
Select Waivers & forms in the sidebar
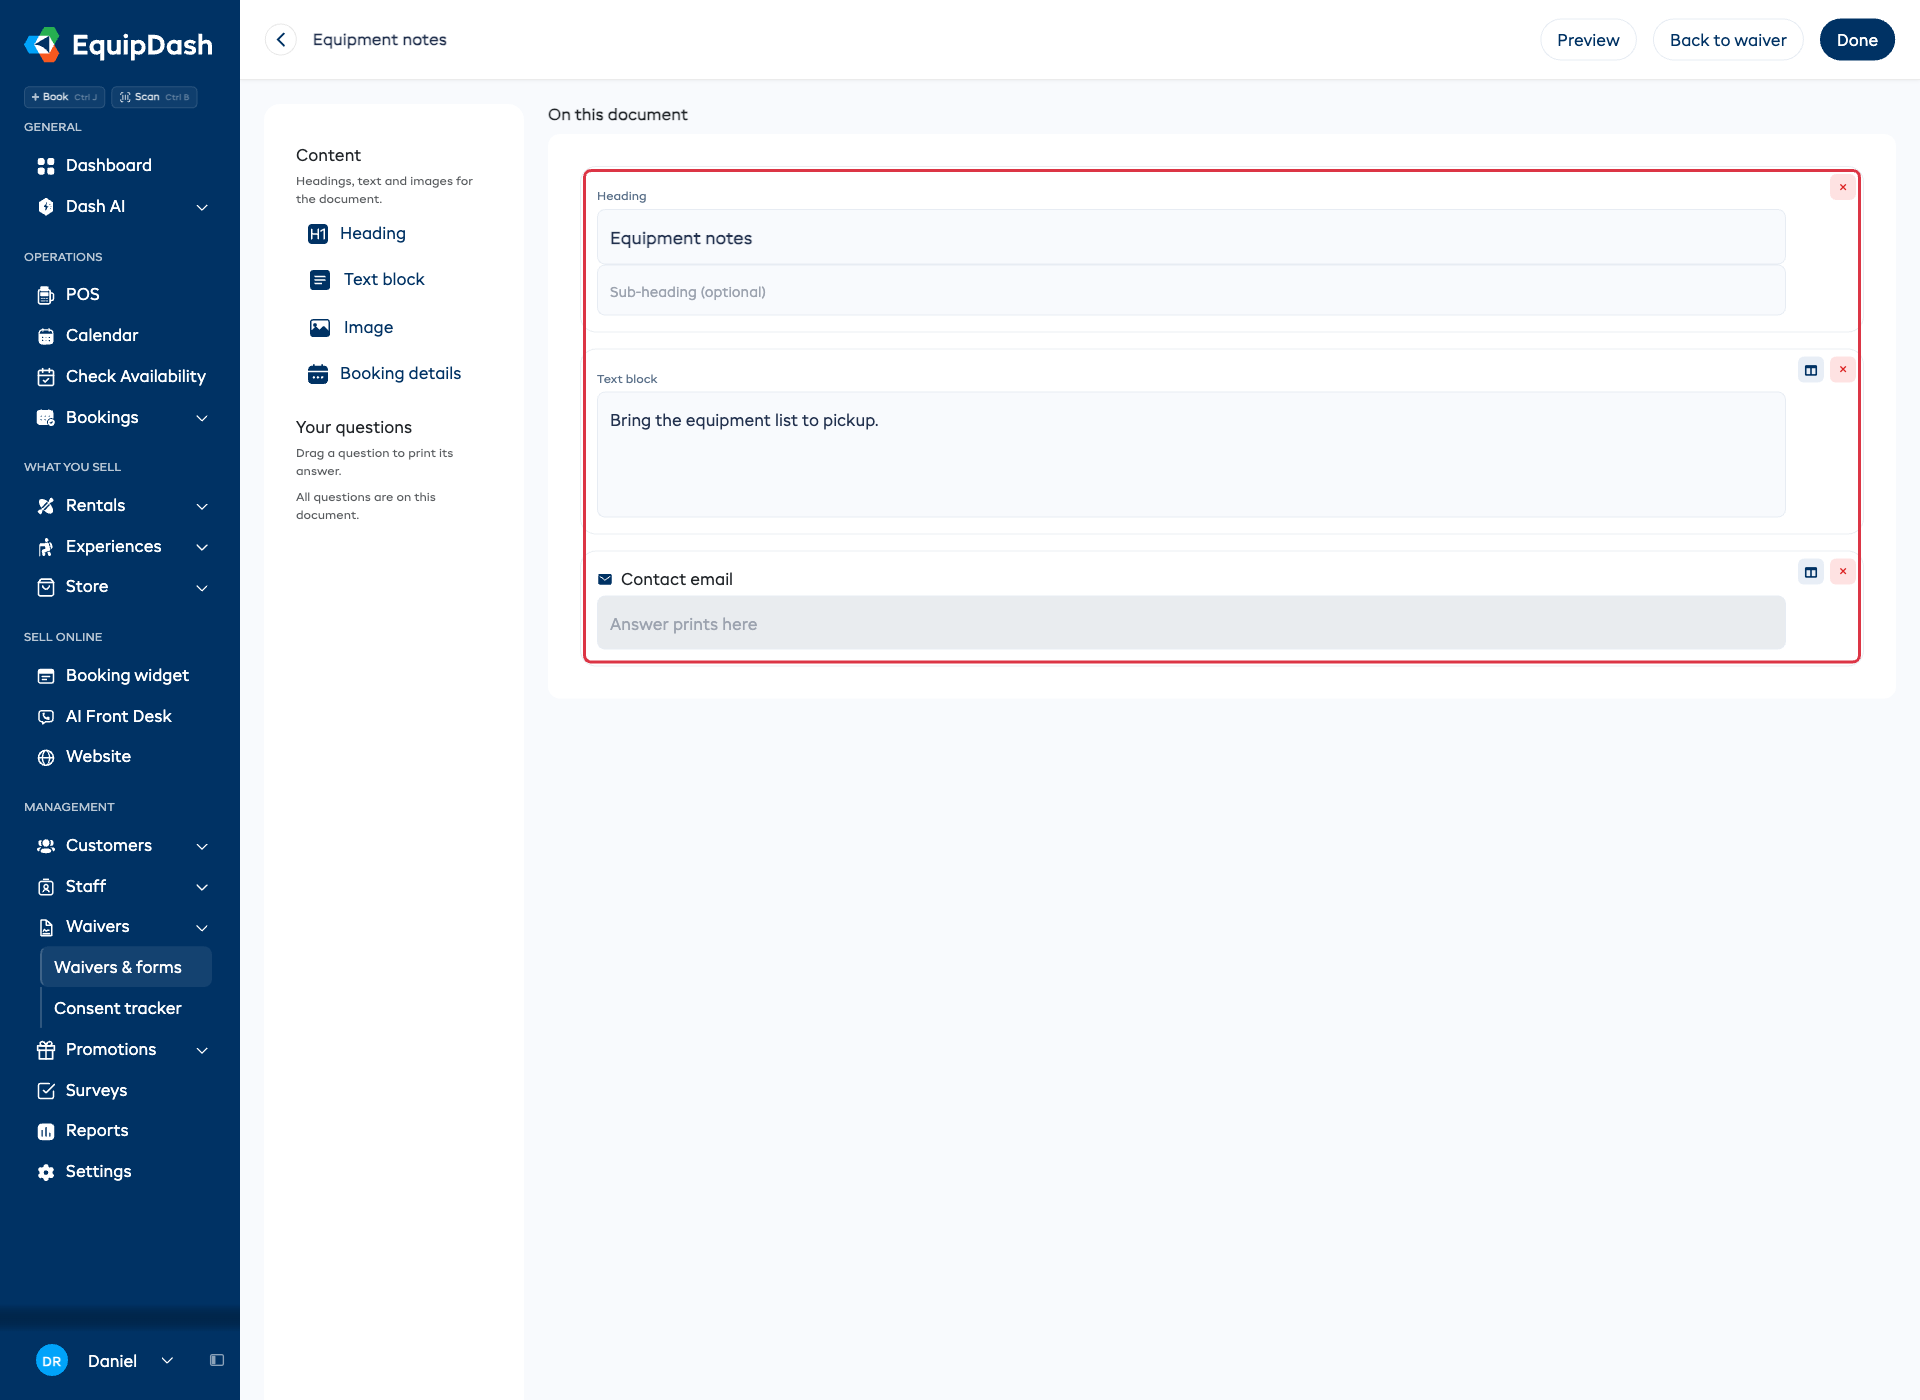click(126, 968)
